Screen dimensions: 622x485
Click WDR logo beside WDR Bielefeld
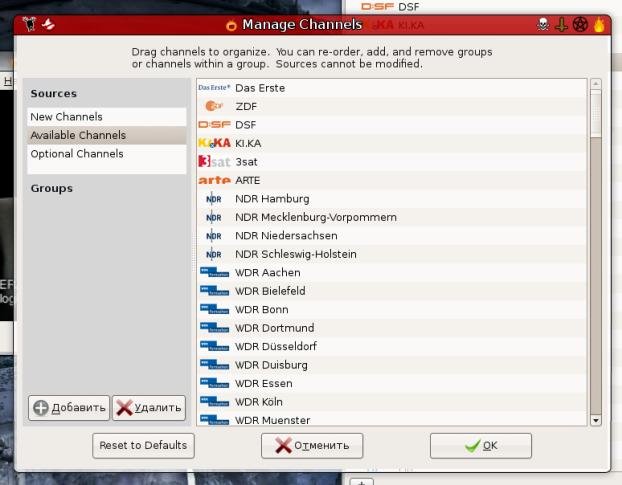[214, 291]
